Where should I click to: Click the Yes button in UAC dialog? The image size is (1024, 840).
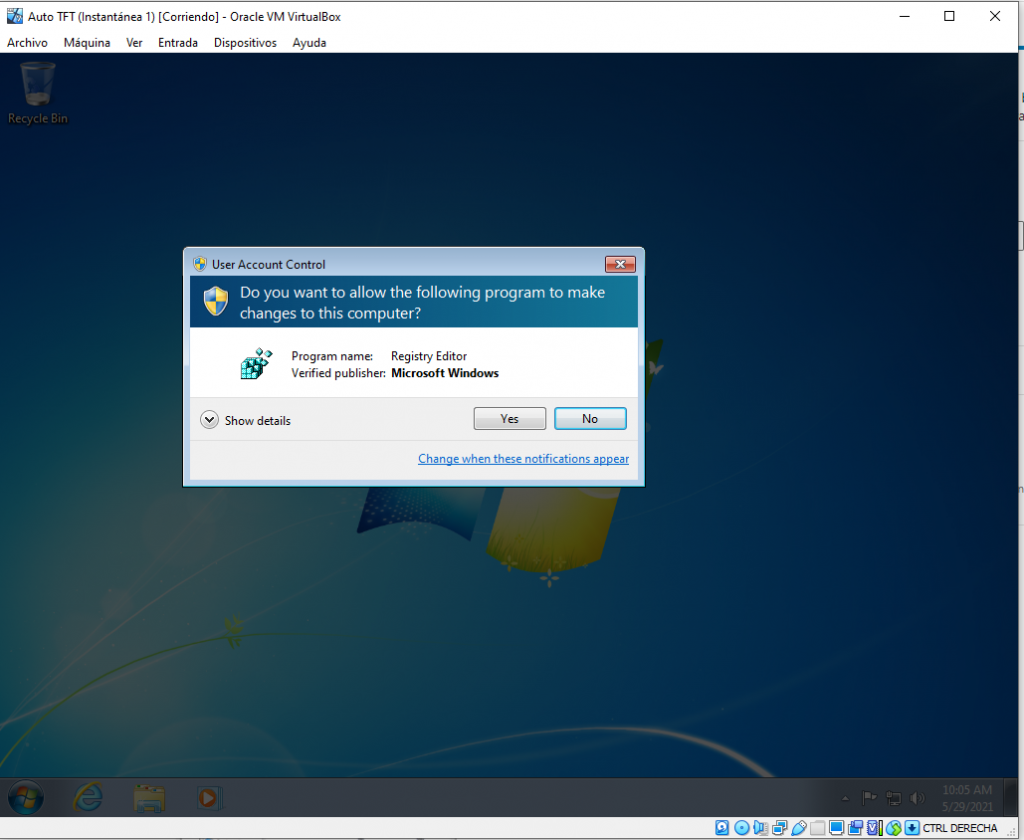509,419
